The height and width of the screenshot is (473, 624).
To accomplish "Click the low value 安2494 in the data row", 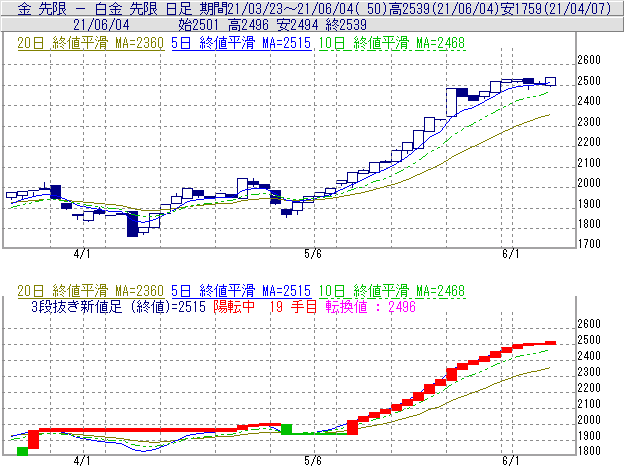I will tap(298, 25).
